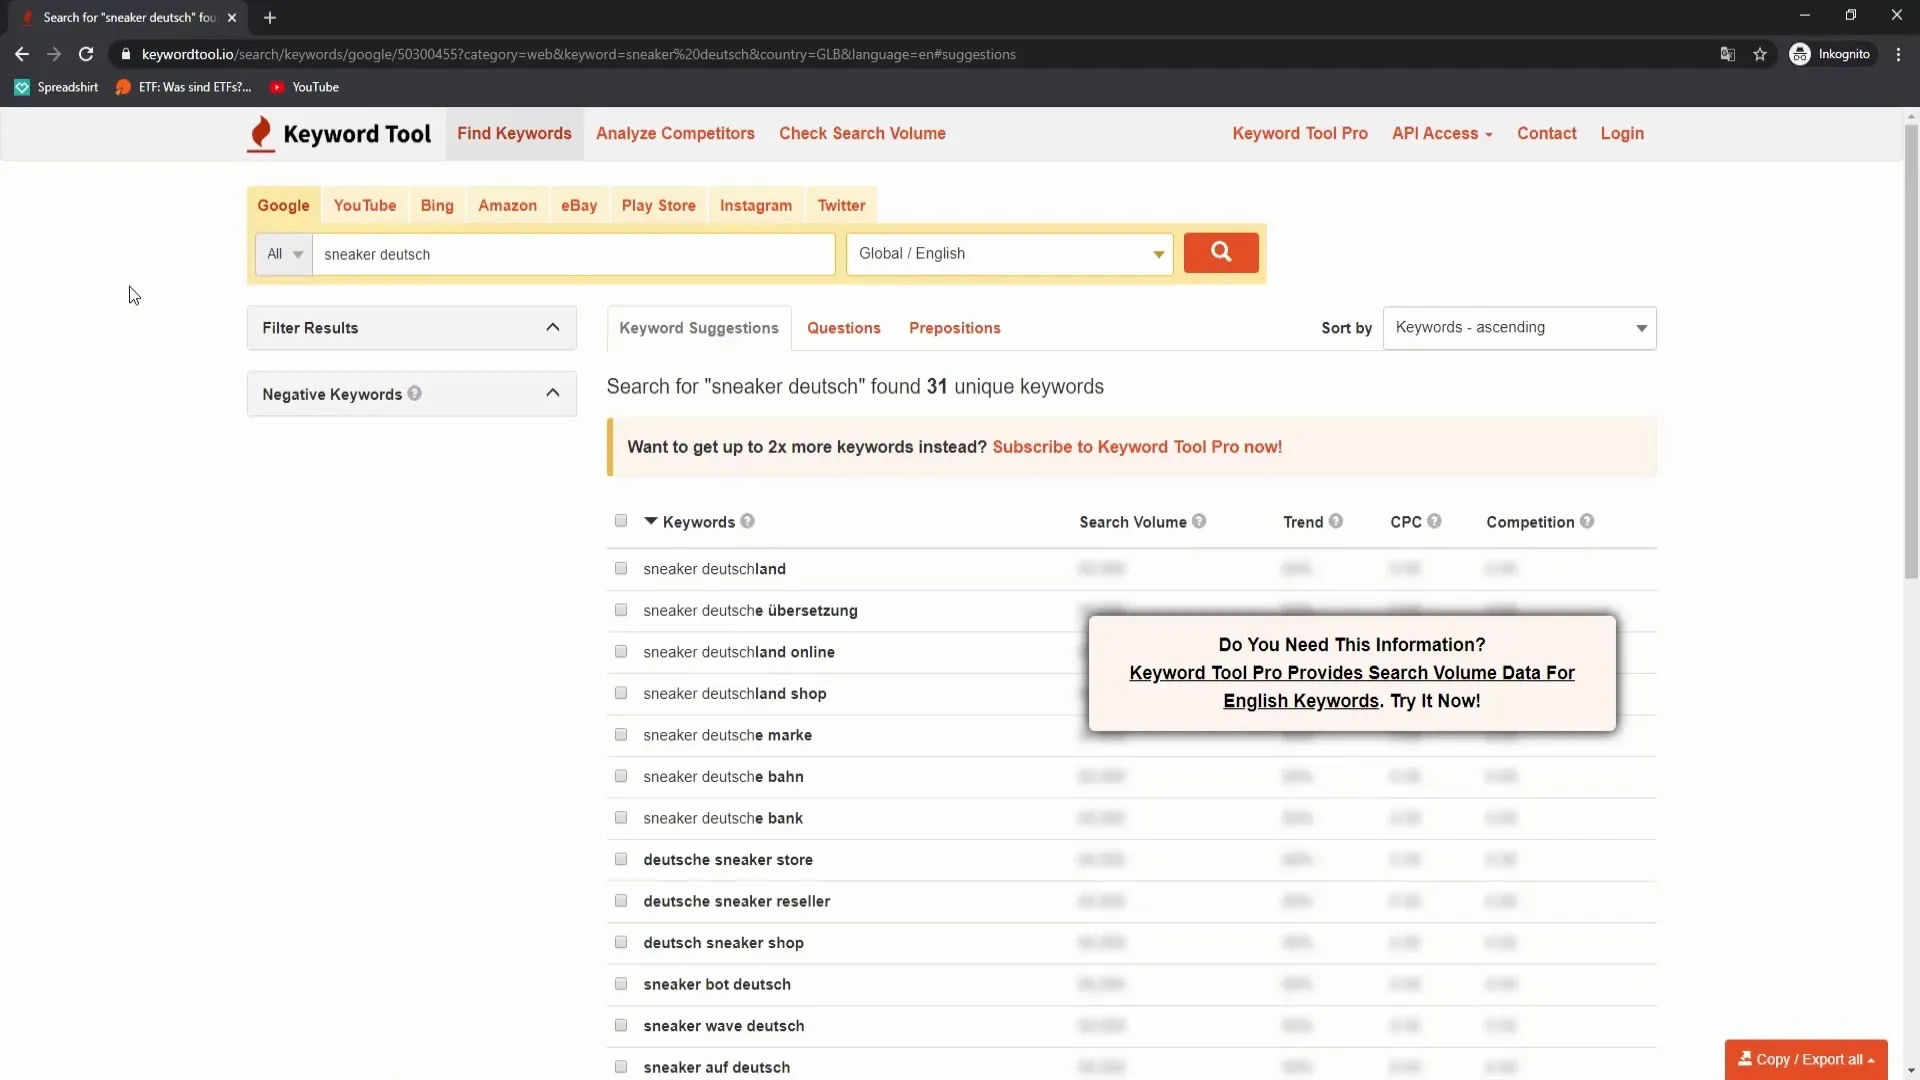Switch to the Play Store tab

[658, 205]
